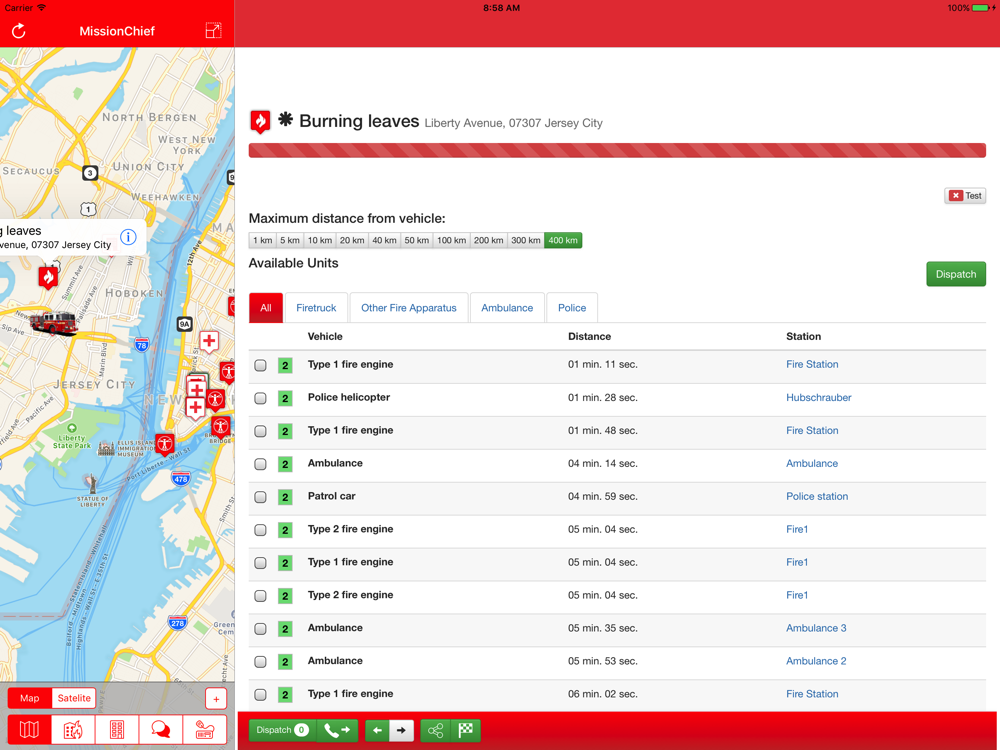Open Police station link
Screen dimensions: 1000x750
[817, 496]
